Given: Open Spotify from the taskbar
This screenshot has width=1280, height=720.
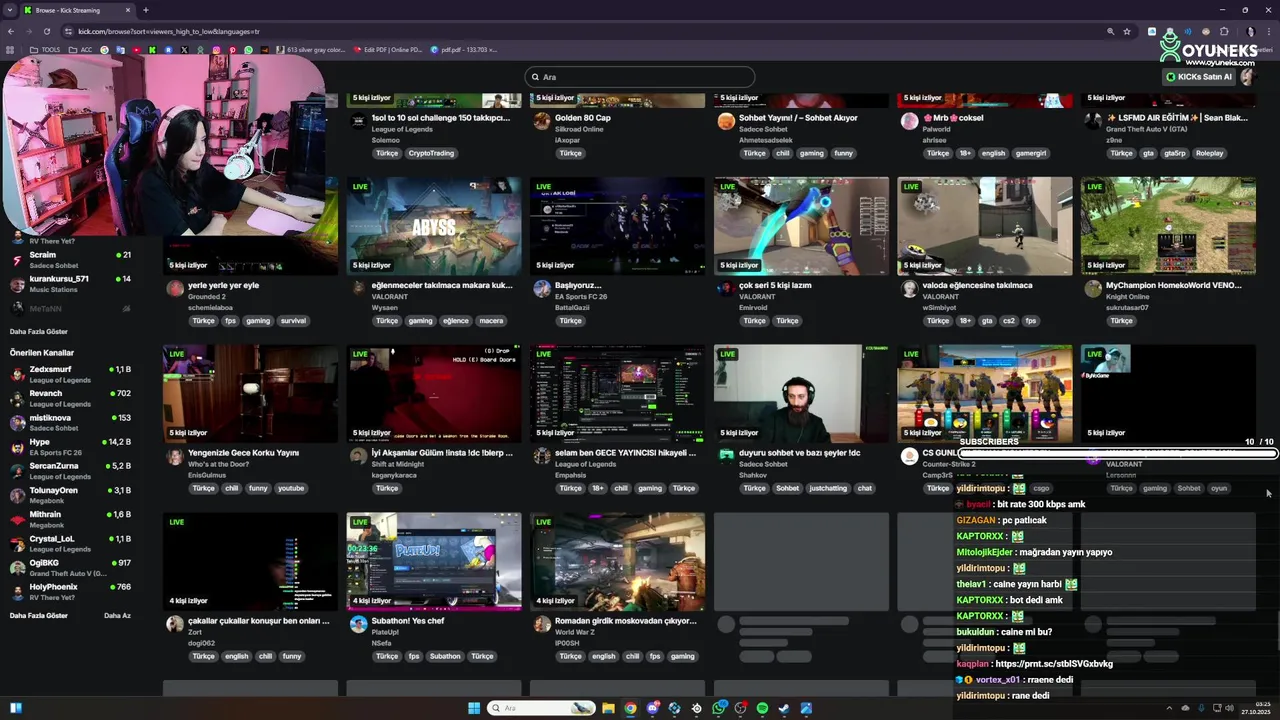Looking at the screenshot, I should click(x=762, y=708).
